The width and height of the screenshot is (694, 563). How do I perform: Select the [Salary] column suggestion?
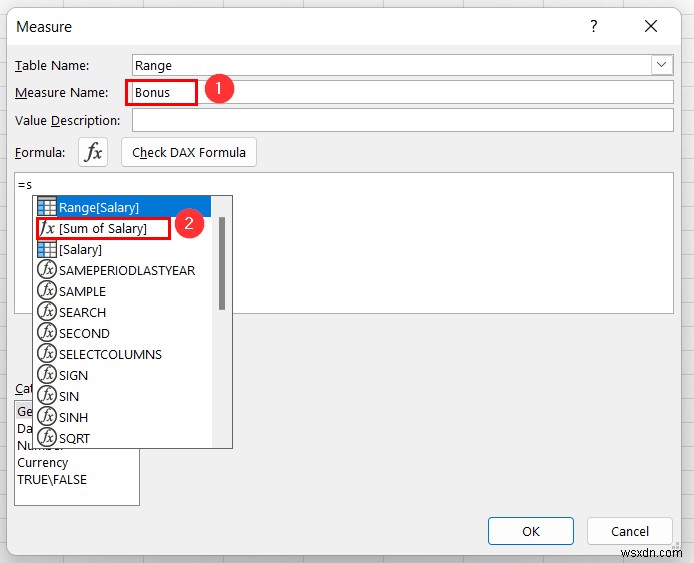pyautogui.click(x=123, y=249)
